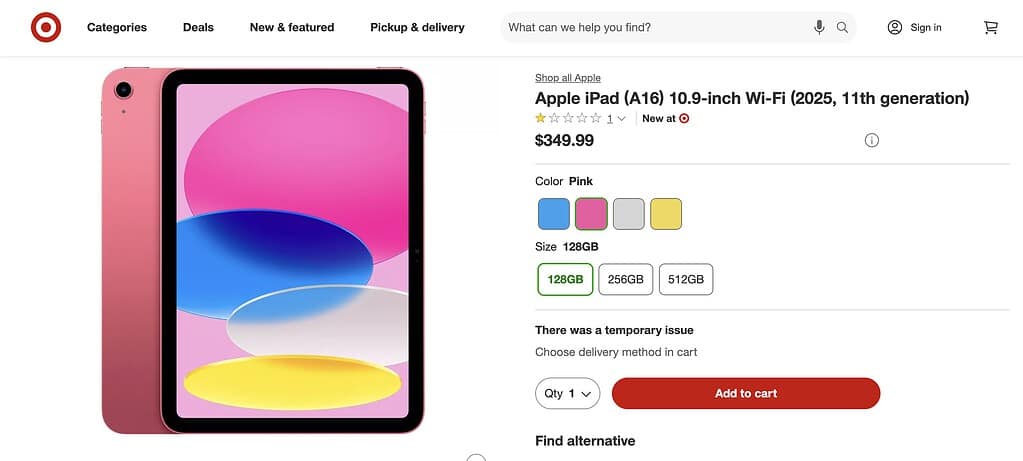Pick the blue color swatch
This screenshot has height=461, width=1023.
tap(553, 214)
